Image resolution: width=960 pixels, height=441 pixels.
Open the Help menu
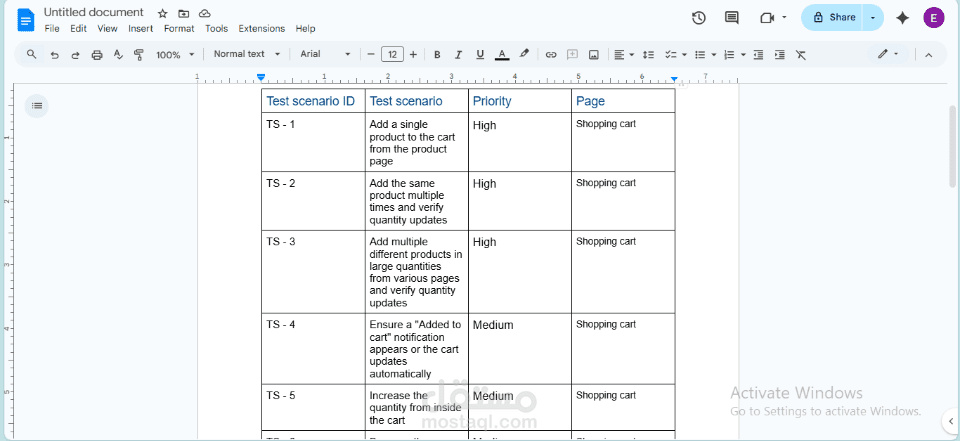306,29
